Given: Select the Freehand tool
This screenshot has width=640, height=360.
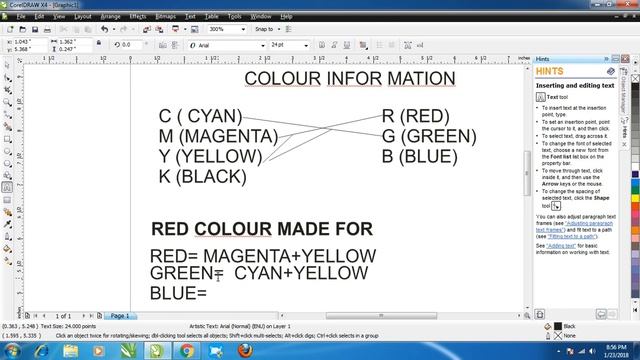Looking at the screenshot, I should point(7,114).
